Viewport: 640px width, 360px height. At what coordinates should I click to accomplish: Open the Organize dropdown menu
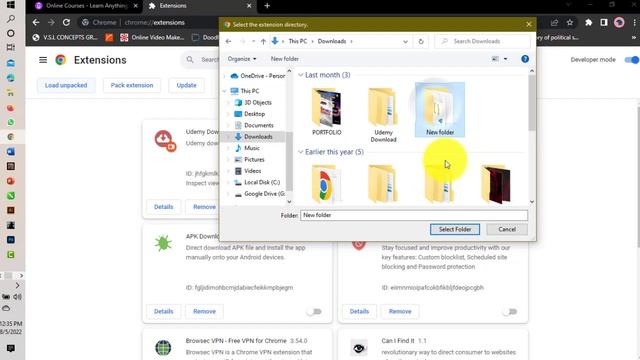[242, 59]
